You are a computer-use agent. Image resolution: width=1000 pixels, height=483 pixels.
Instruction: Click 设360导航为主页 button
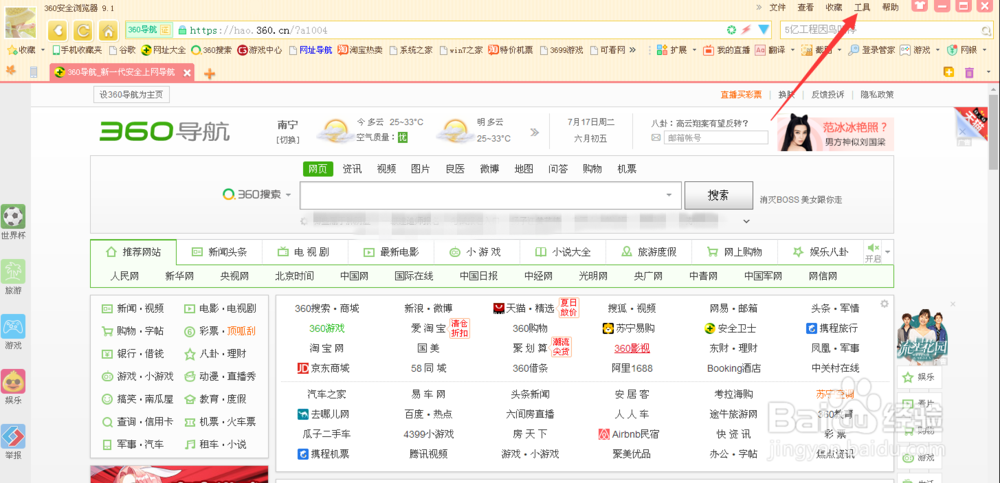click(131, 94)
